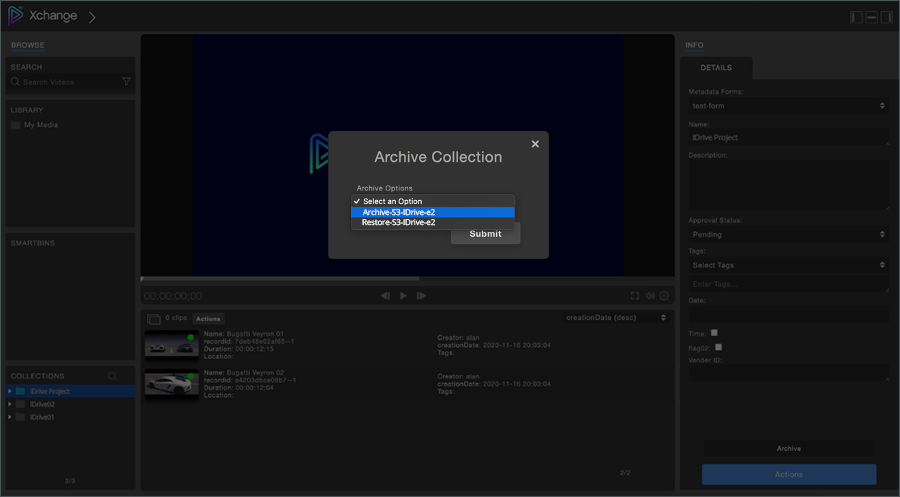900x497 pixels.
Task: Click the Xchange logo icon
Action: (17, 16)
